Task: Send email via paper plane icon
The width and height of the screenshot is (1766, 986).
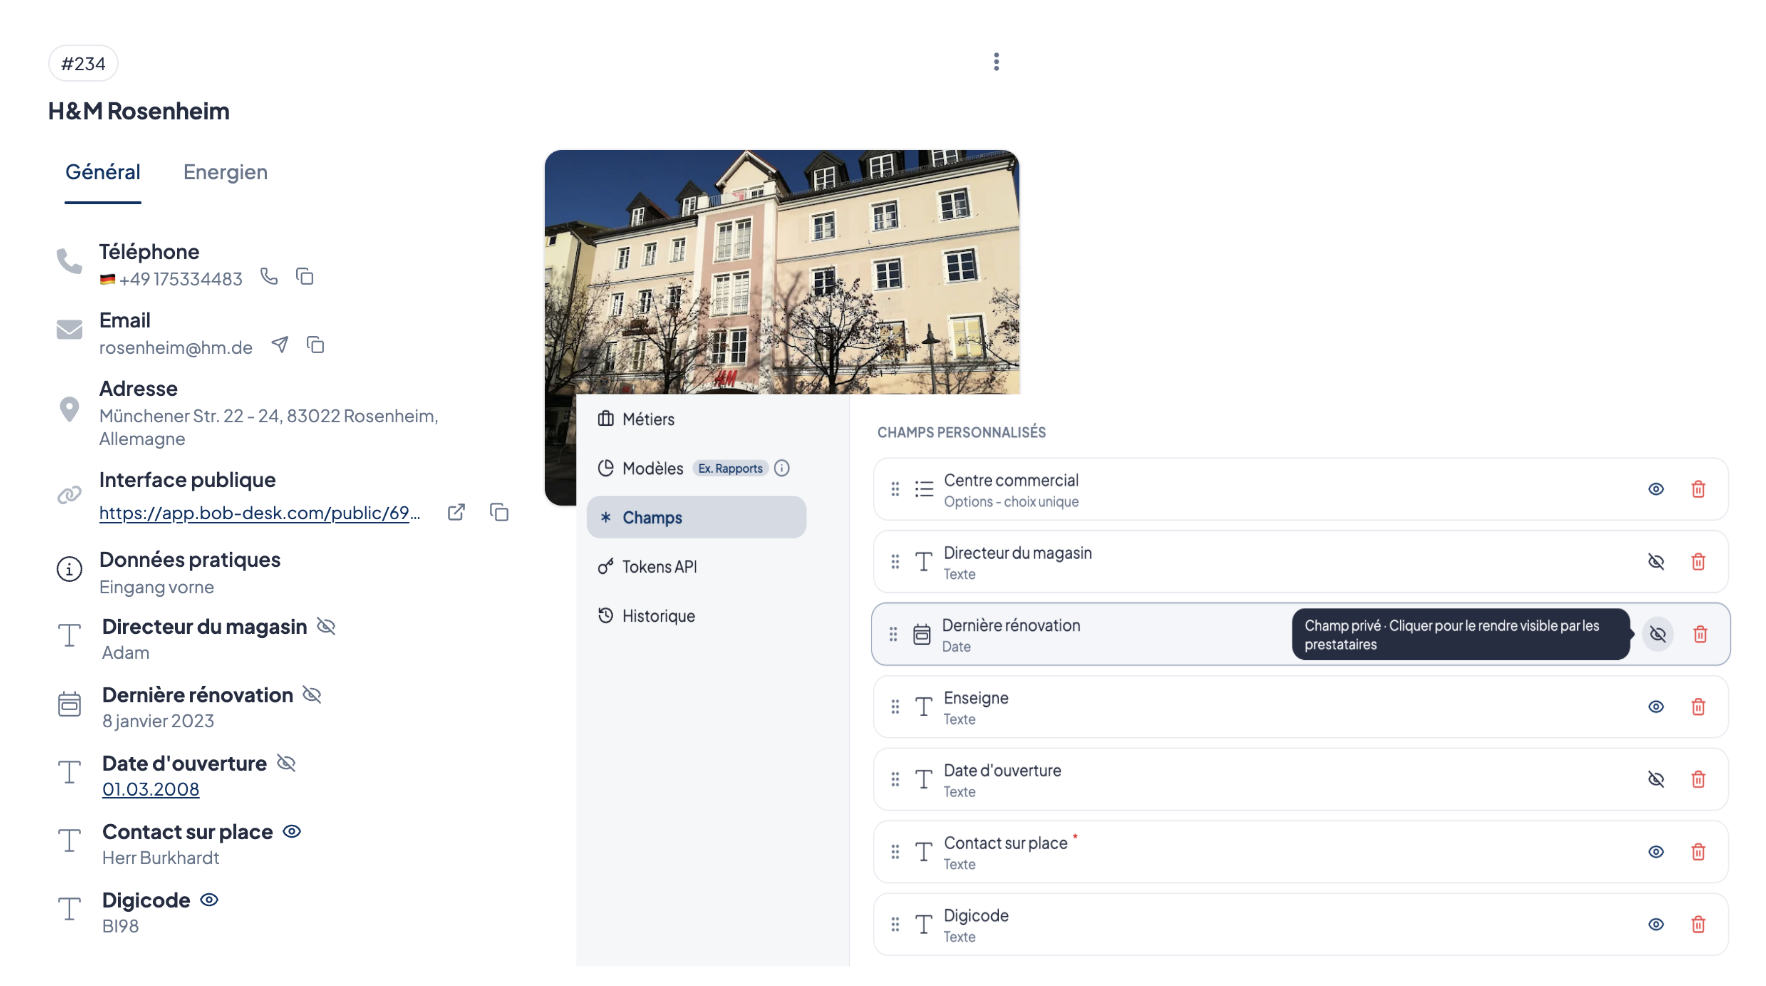Action: point(280,345)
